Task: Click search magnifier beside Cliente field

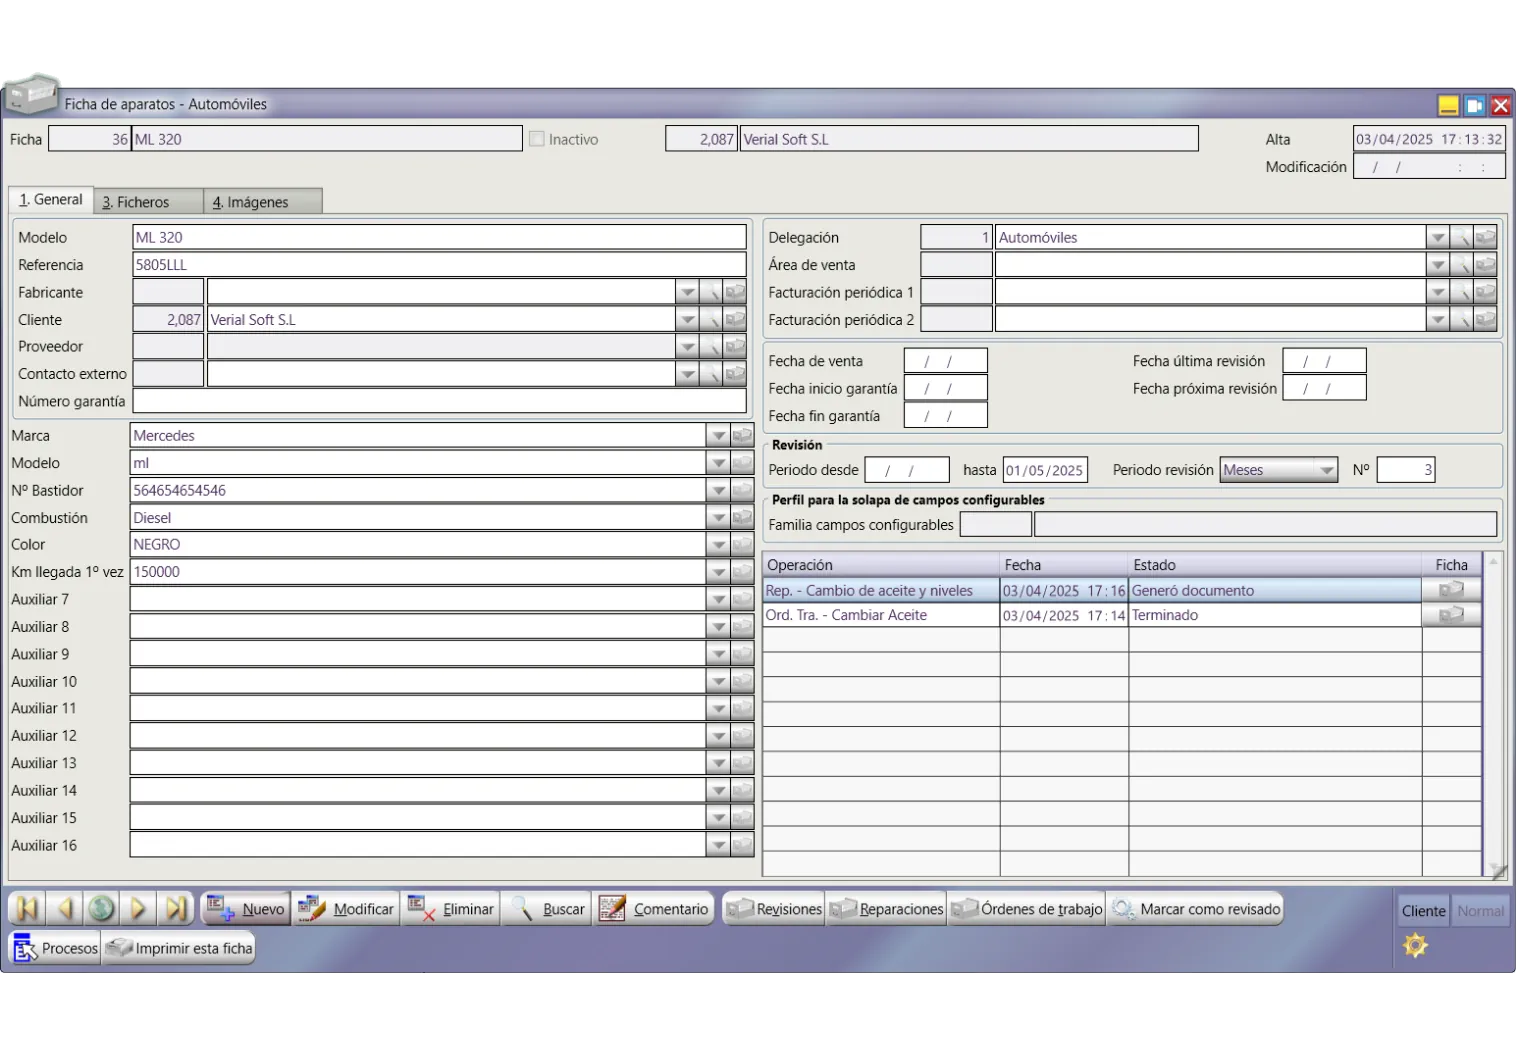Action: [711, 320]
